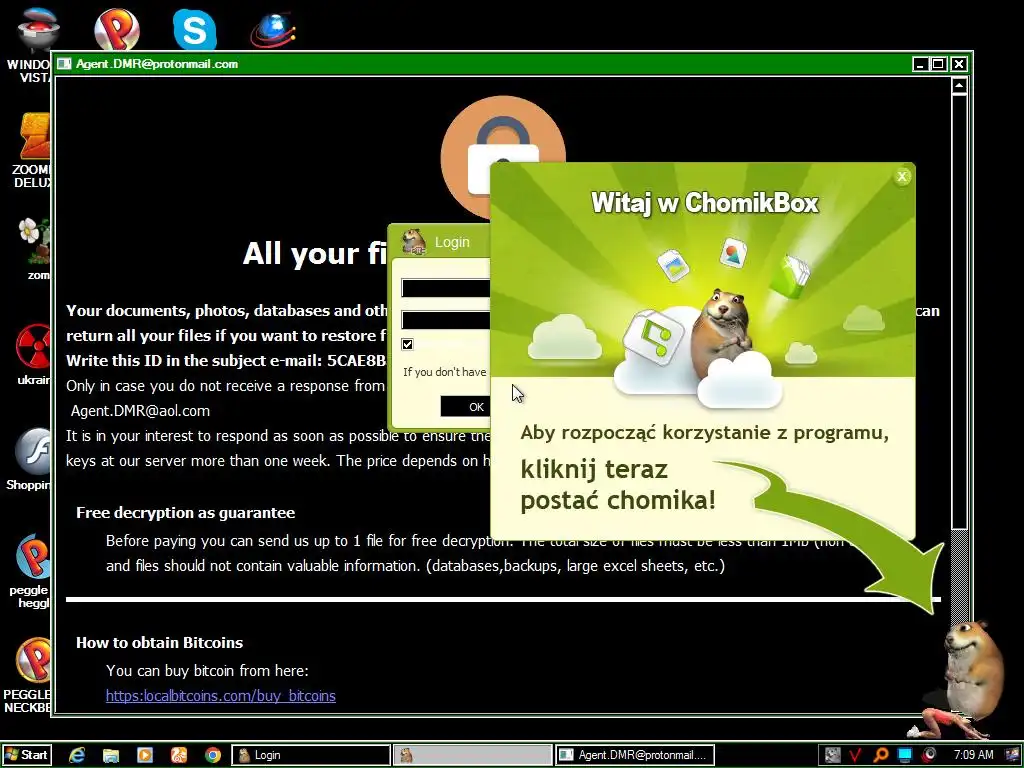Click the first gray tray icon
1024x768 pixels.
[x=832, y=756]
